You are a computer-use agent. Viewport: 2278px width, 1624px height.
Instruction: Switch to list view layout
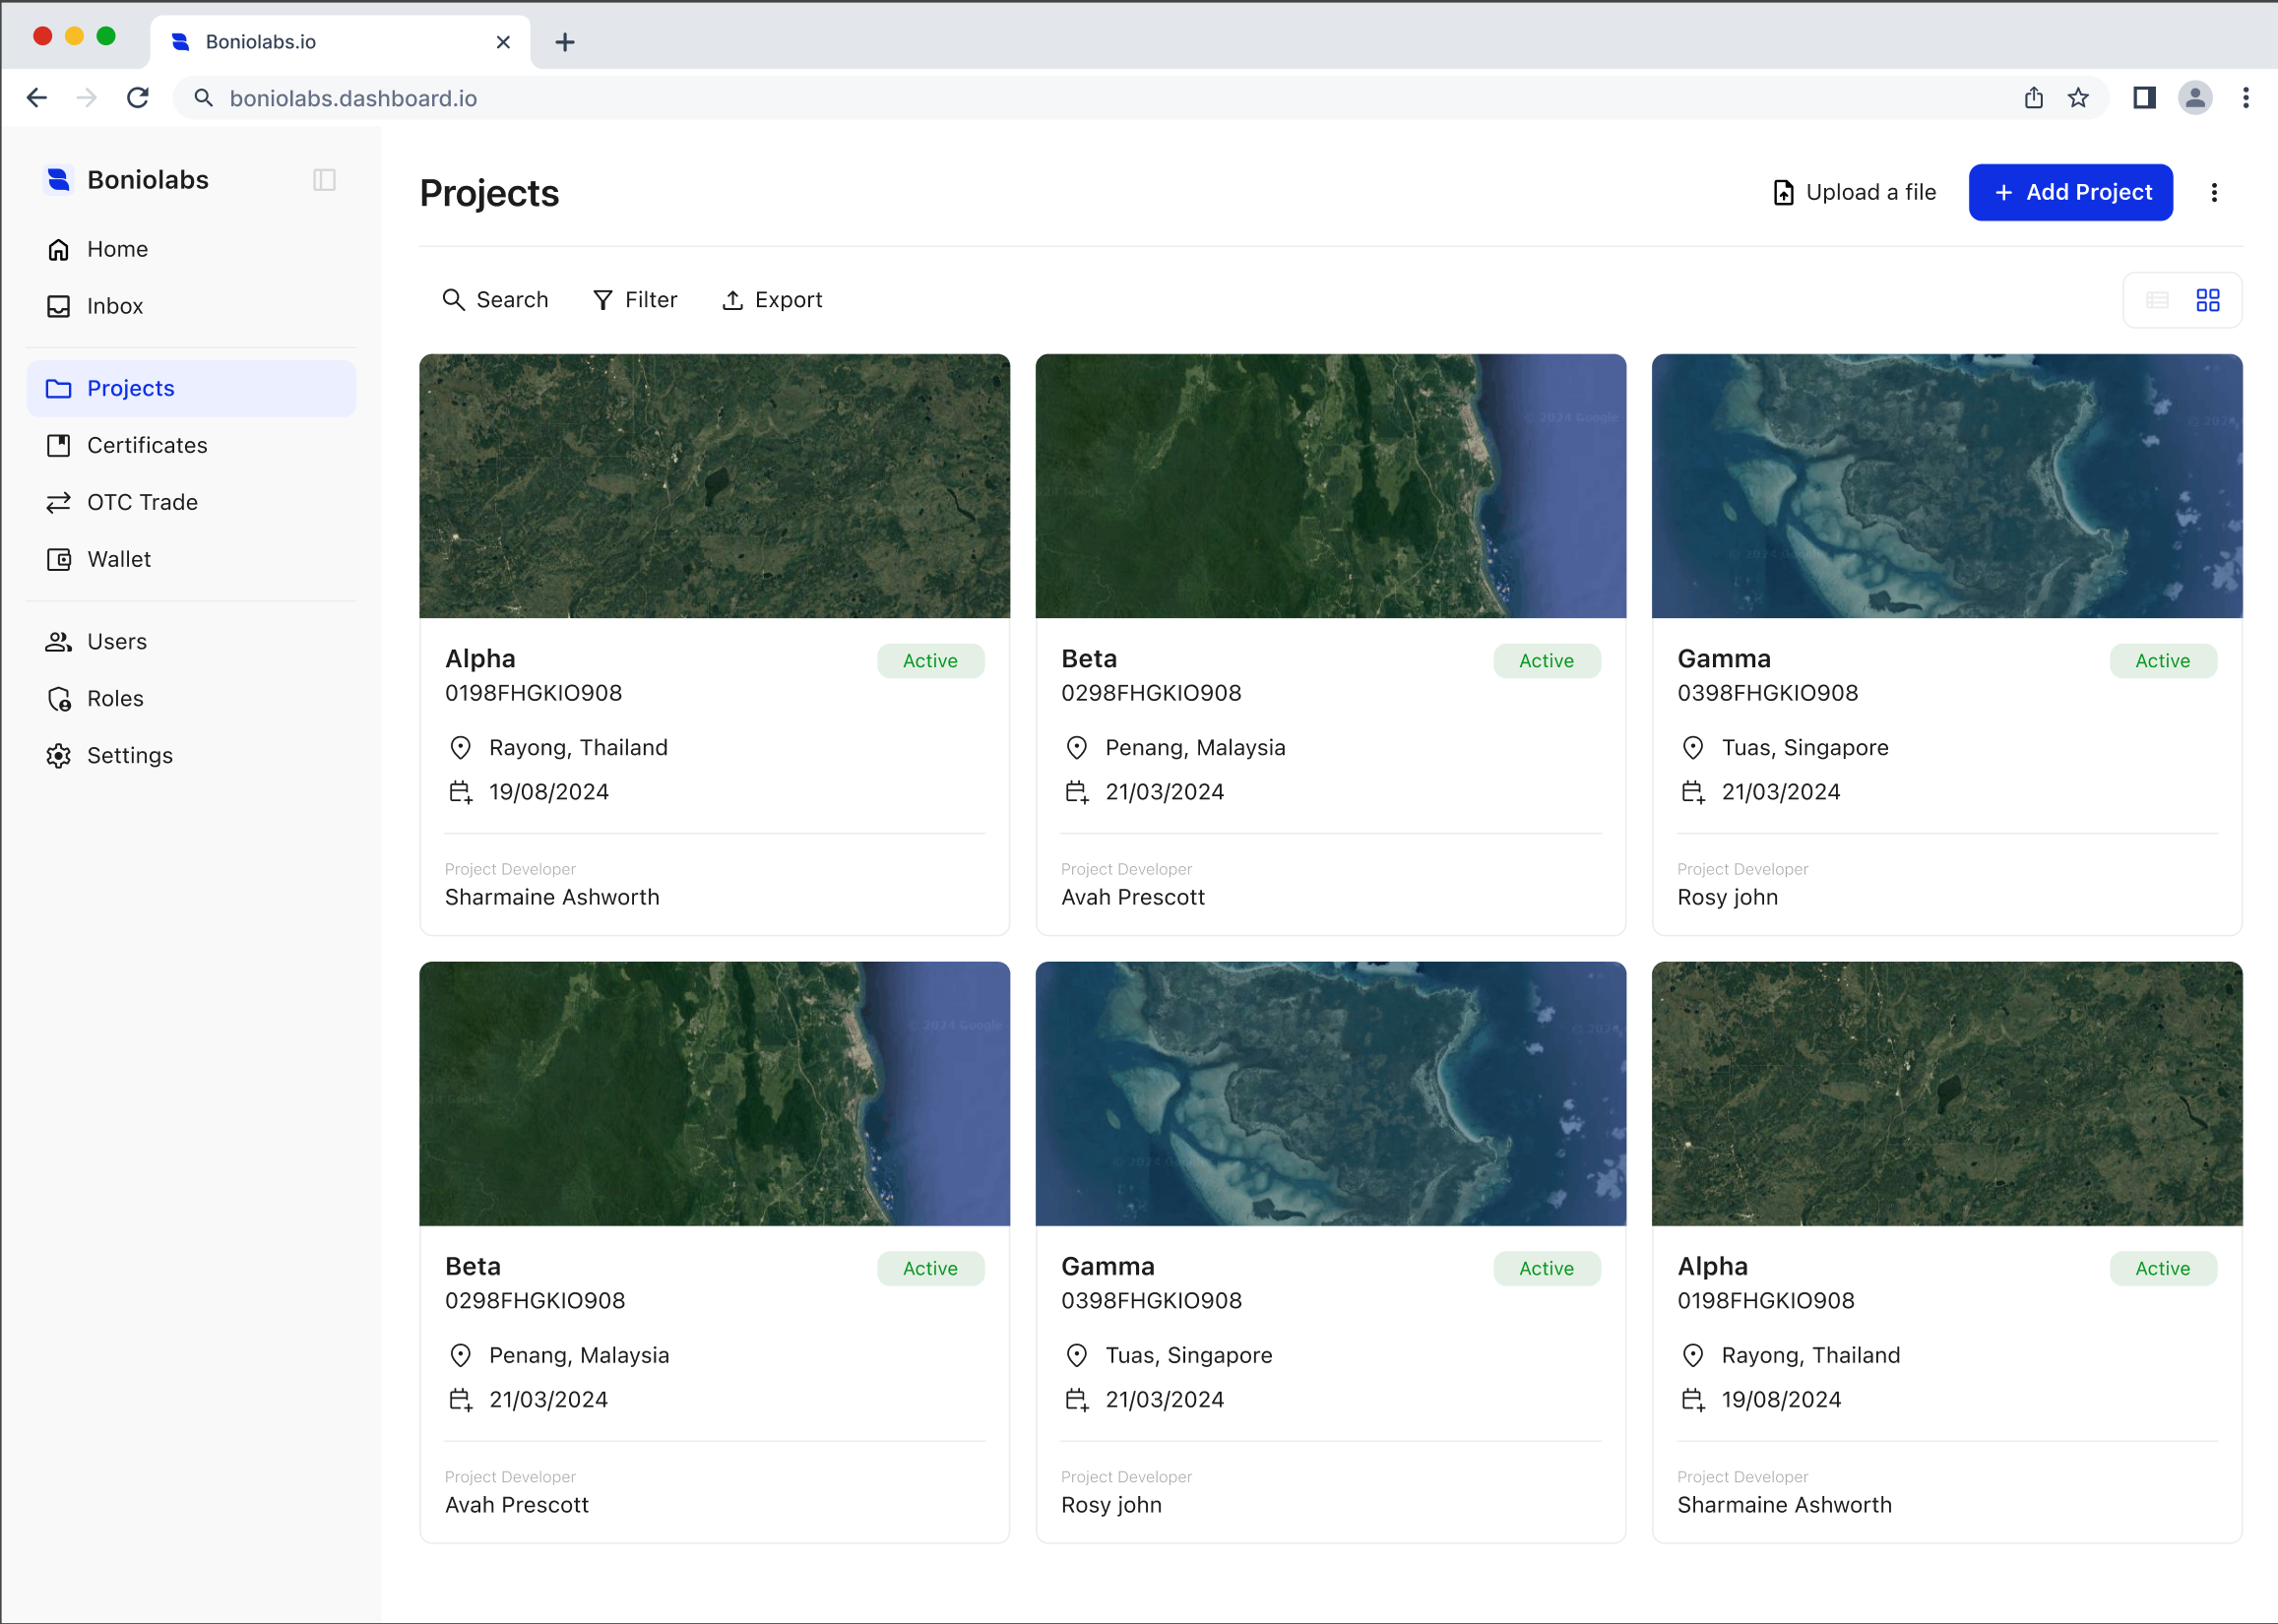(2157, 300)
